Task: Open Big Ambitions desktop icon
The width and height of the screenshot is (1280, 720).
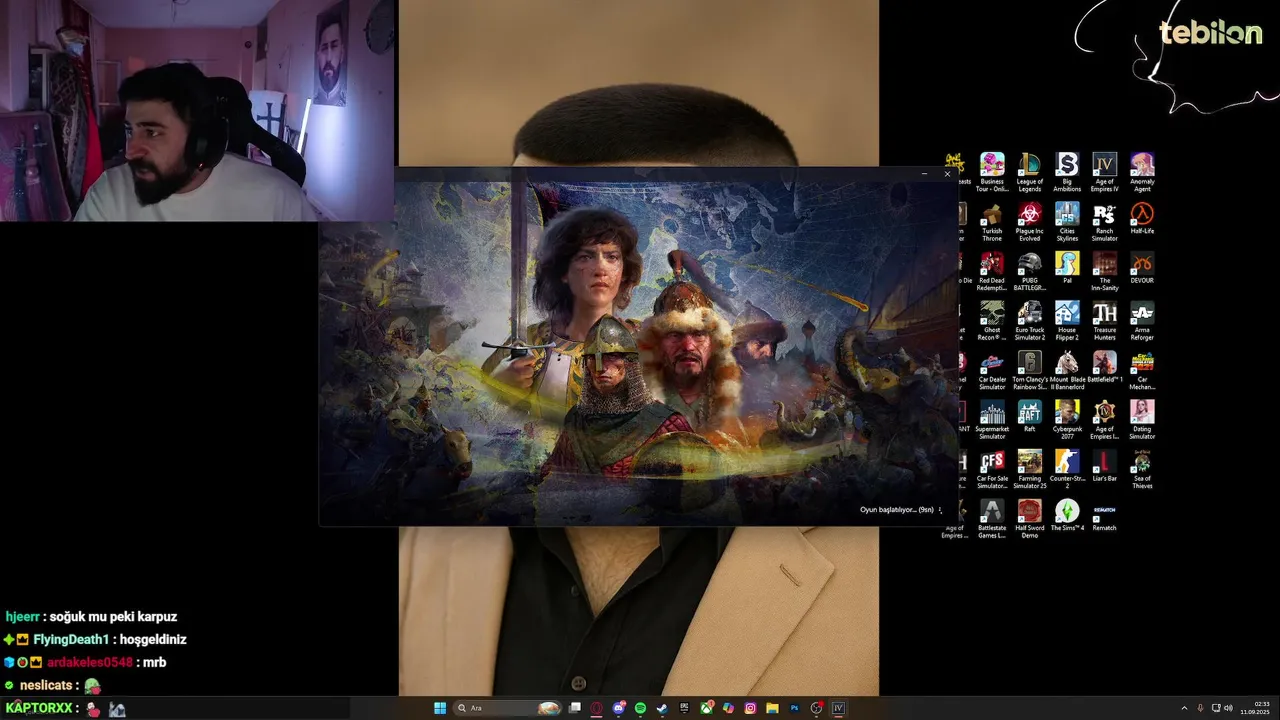Action: point(1067,172)
